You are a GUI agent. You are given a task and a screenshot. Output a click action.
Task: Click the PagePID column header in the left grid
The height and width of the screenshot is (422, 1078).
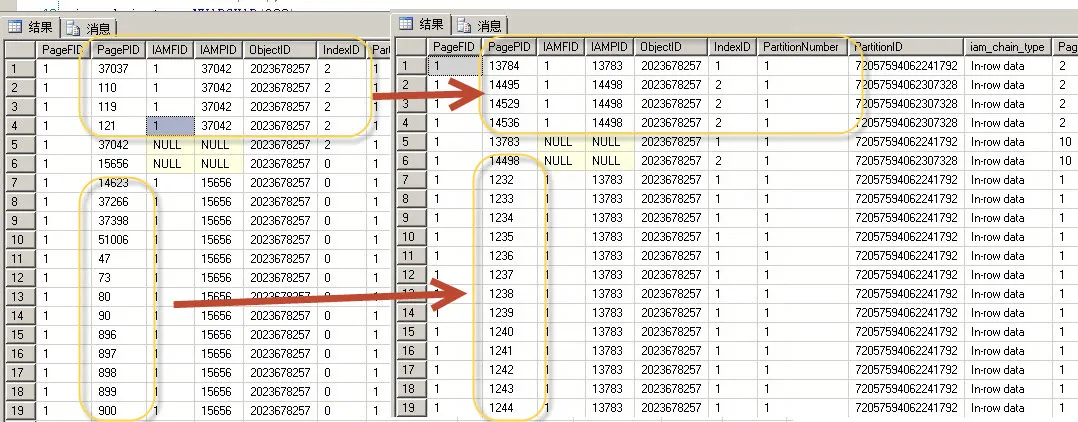pyautogui.click(x=118, y=49)
